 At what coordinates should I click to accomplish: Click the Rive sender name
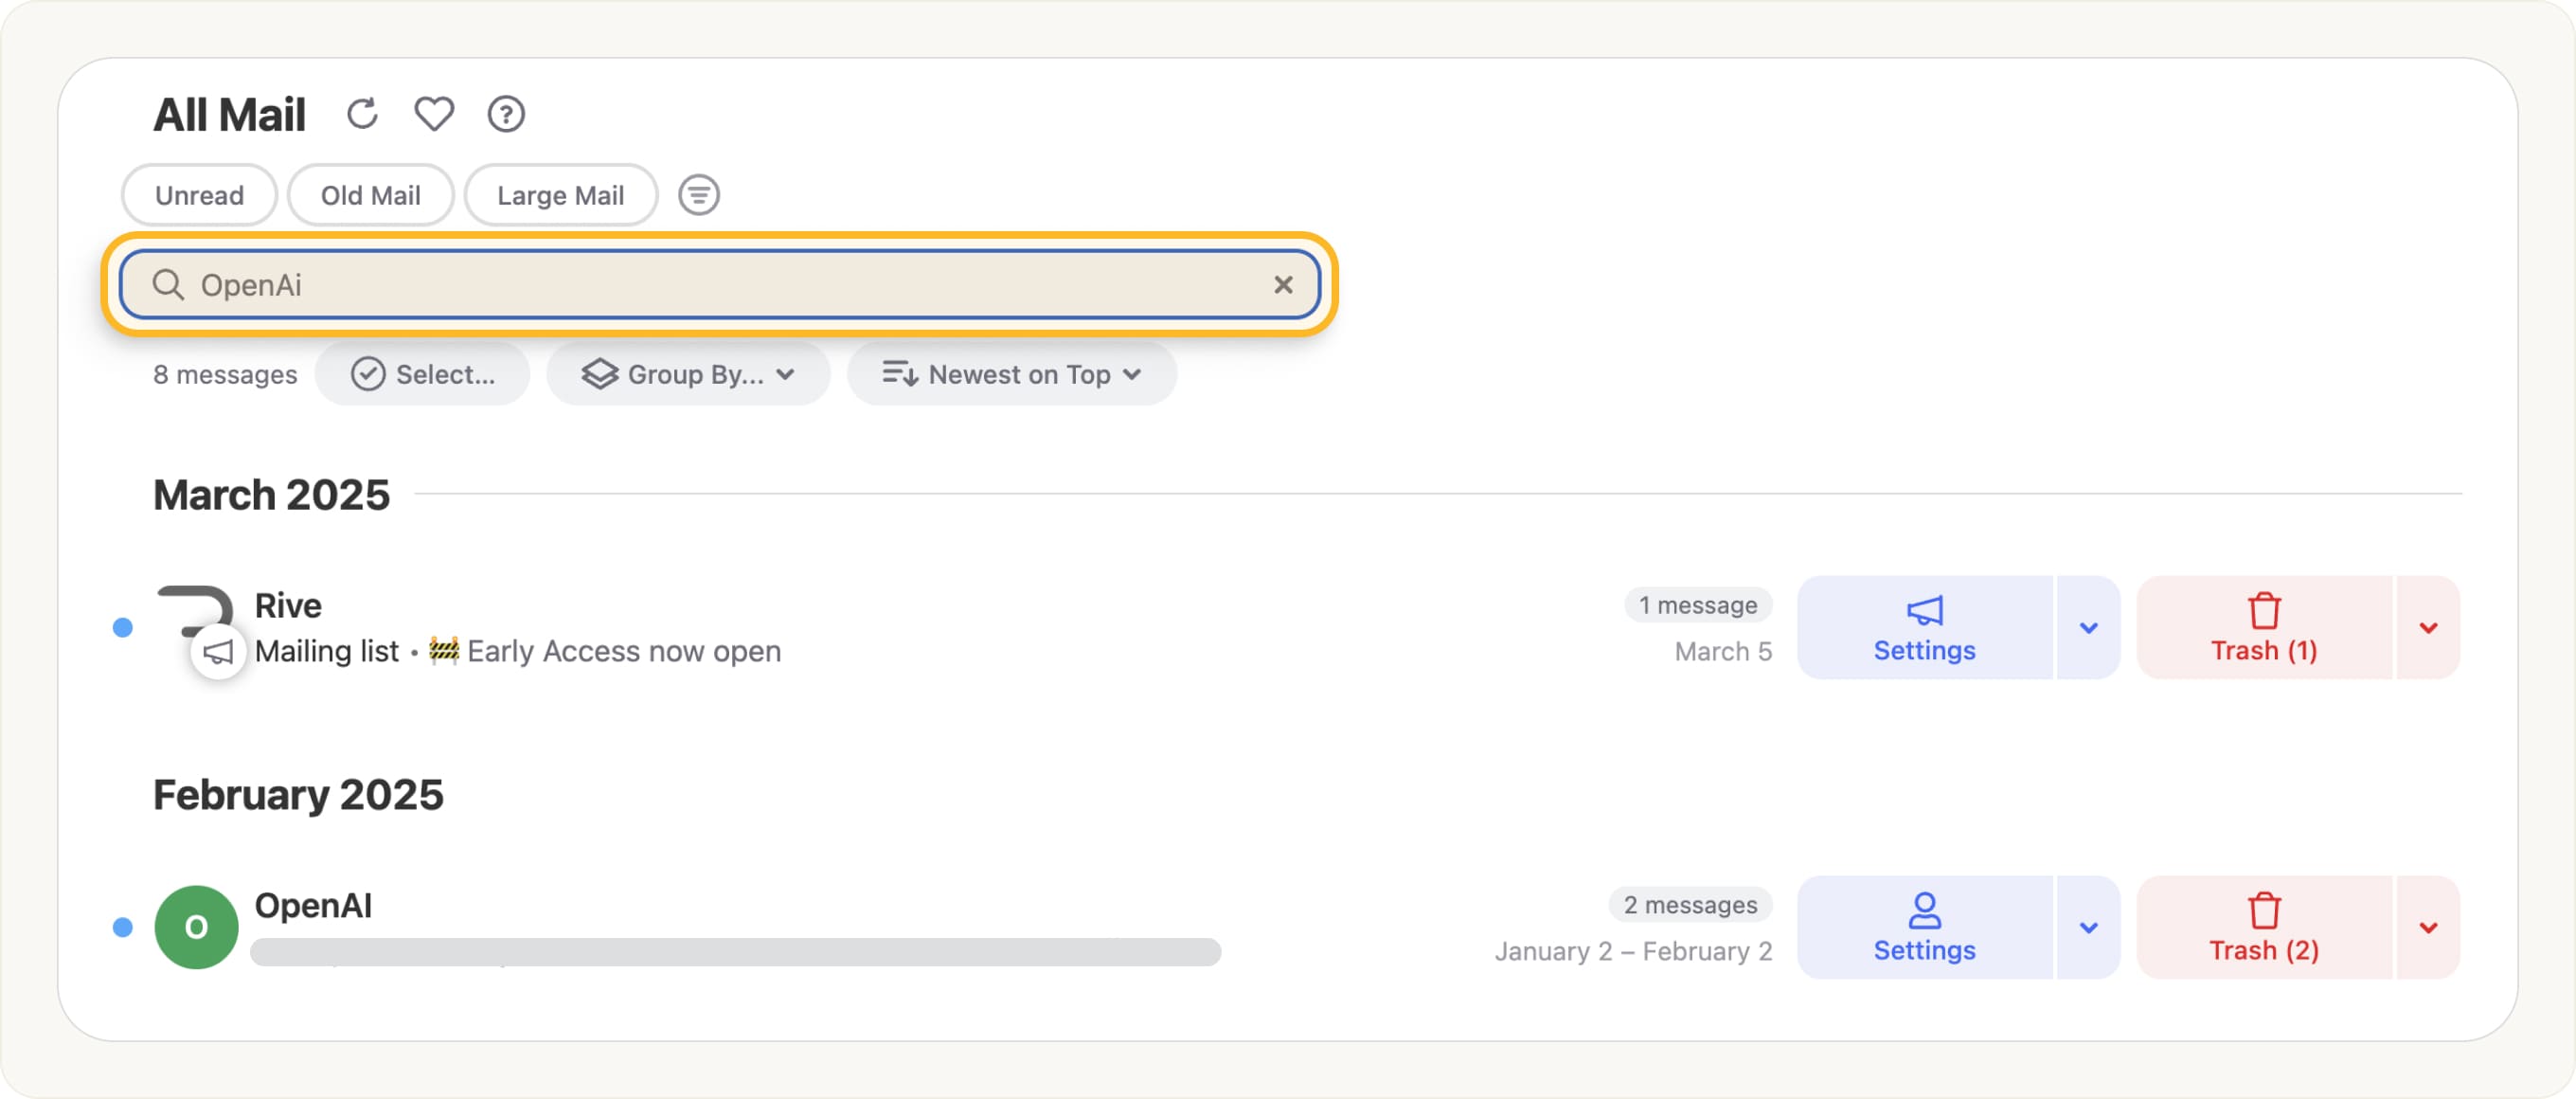(288, 605)
